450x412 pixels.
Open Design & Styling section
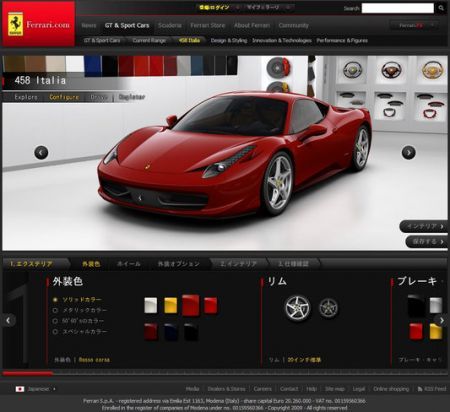click(x=229, y=41)
